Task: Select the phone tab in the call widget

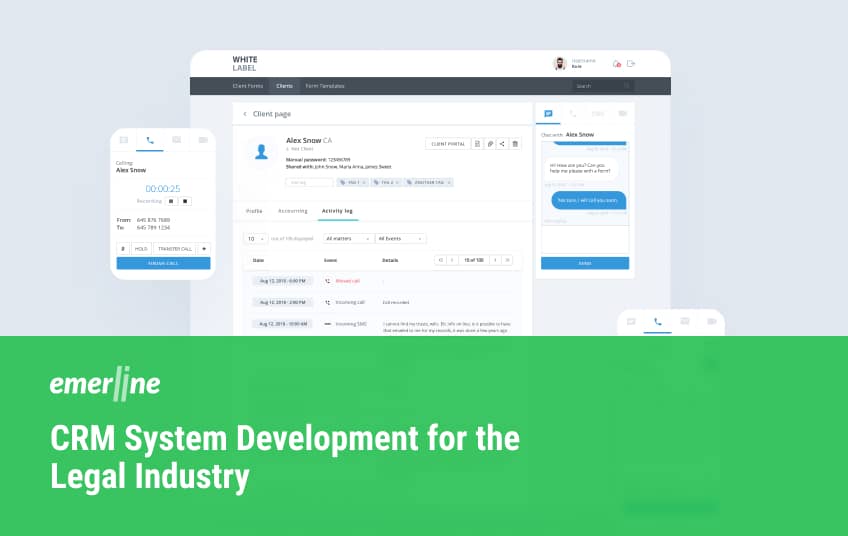Action: click(150, 140)
